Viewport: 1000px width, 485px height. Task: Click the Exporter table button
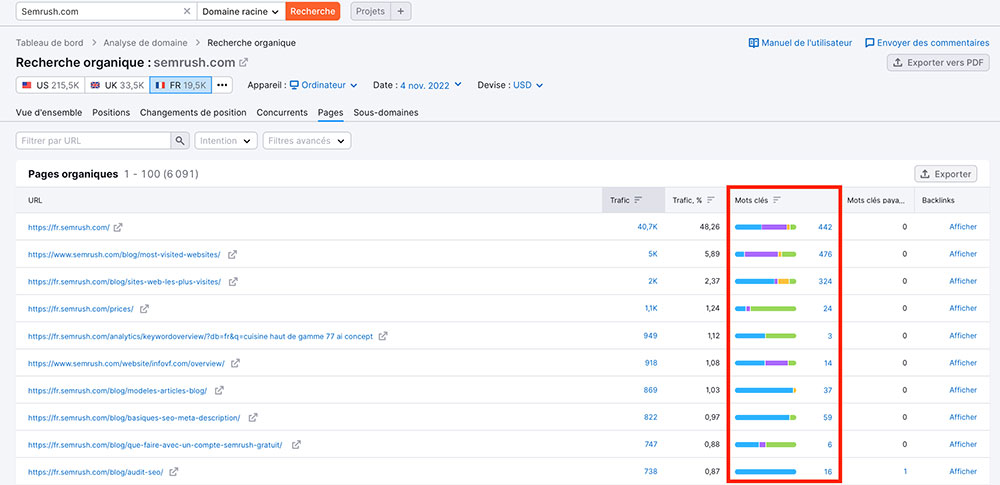[x=946, y=174]
